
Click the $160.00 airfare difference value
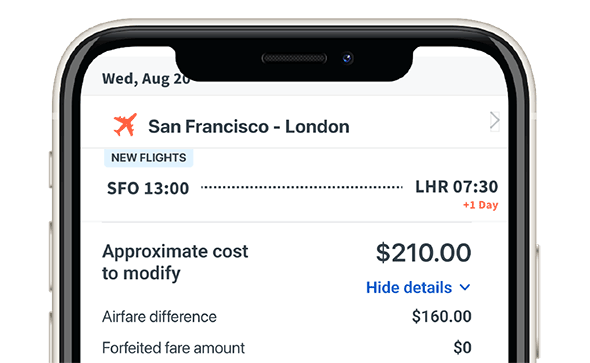[441, 316]
